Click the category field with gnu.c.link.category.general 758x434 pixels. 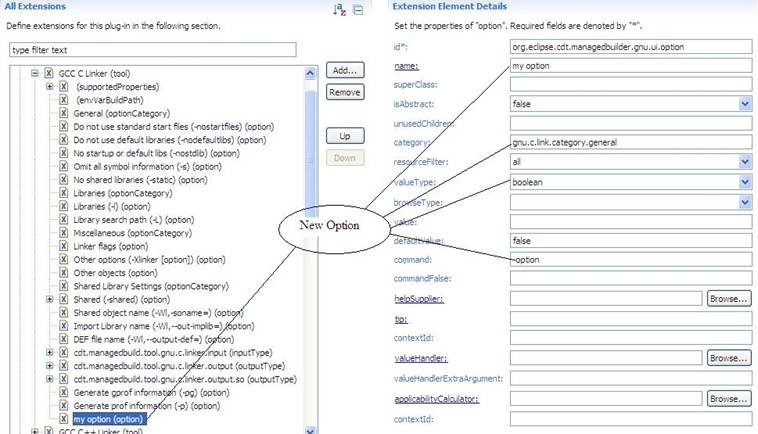(631, 143)
